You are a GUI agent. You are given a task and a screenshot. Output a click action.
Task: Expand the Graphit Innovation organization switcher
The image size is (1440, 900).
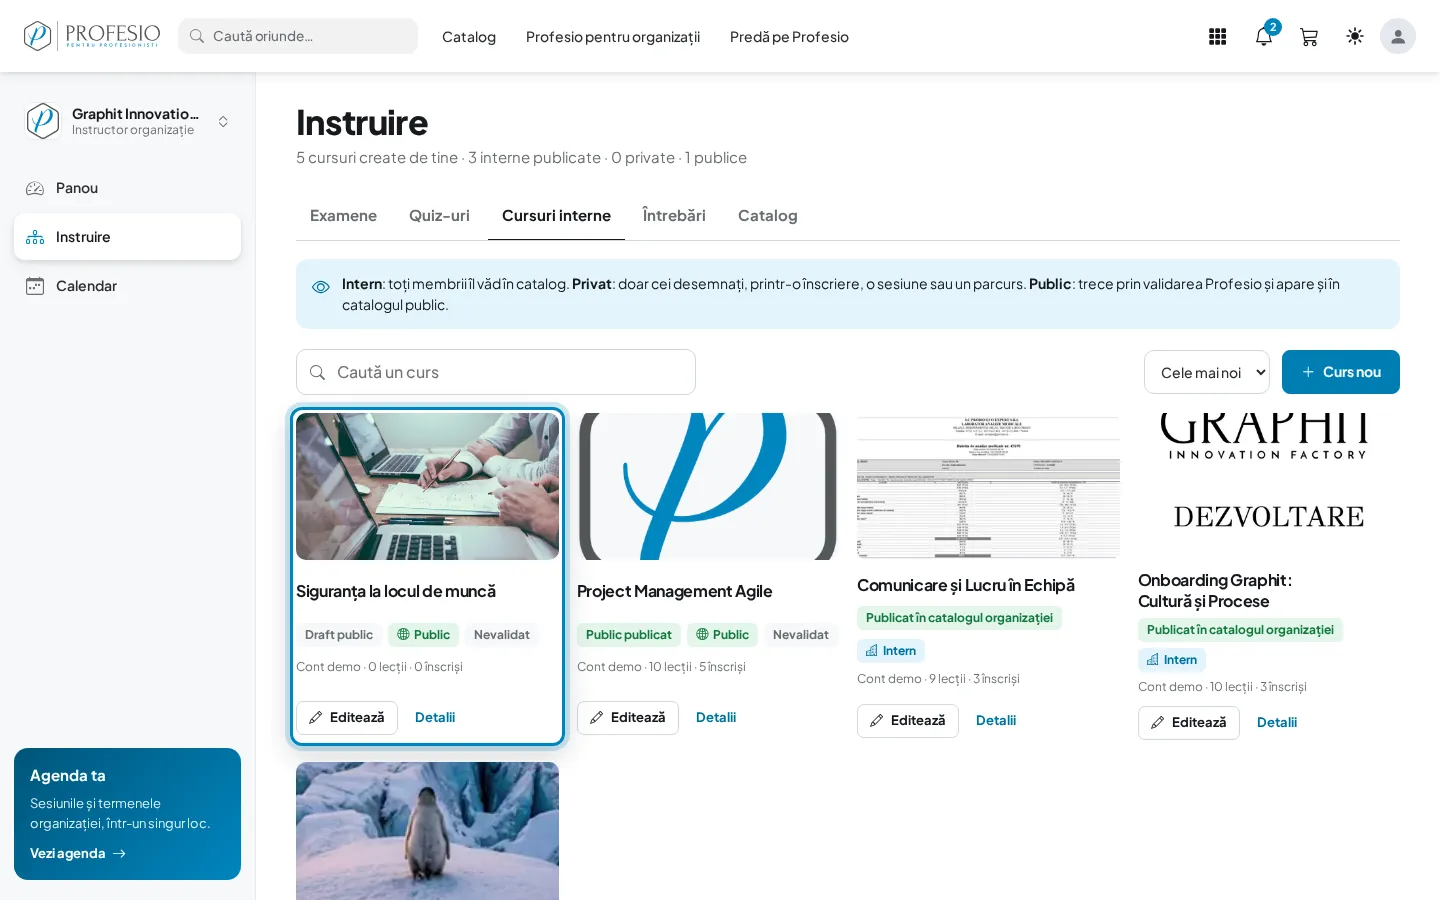(127, 121)
